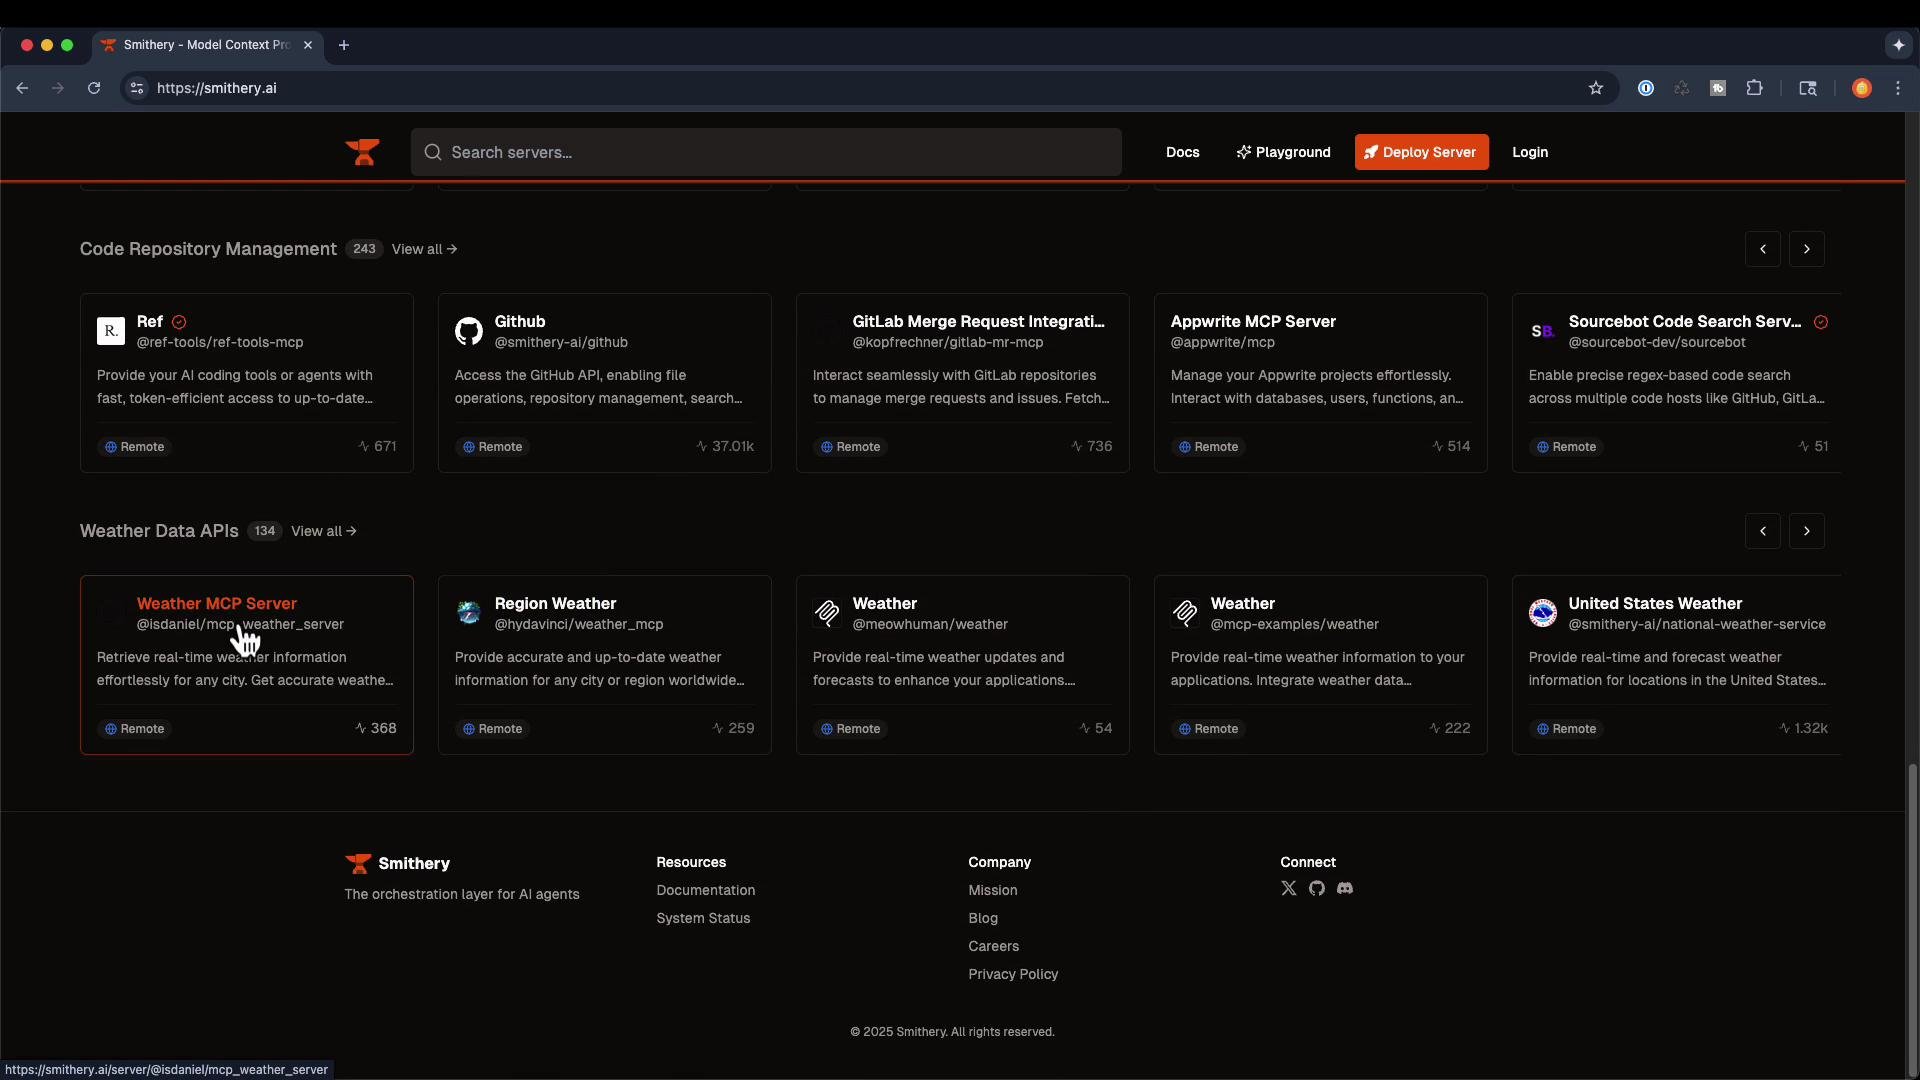1920x1080 pixels.
Task: Open Playground in the top navigation
Action: 1283,152
